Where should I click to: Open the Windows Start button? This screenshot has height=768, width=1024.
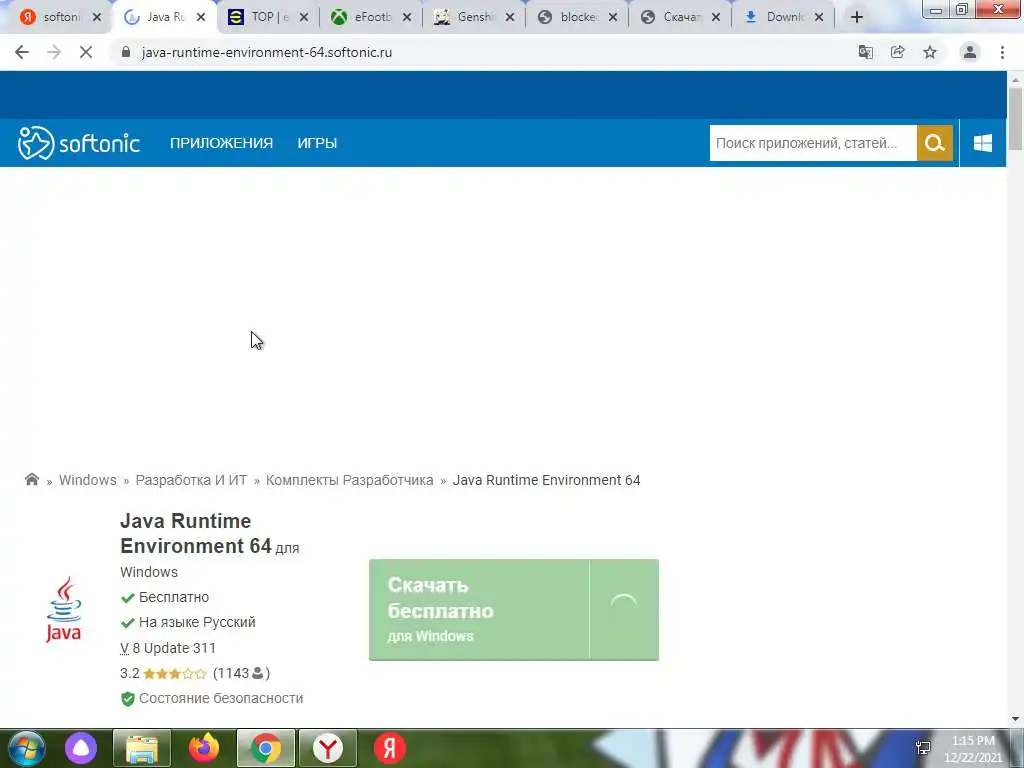[27, 748]
